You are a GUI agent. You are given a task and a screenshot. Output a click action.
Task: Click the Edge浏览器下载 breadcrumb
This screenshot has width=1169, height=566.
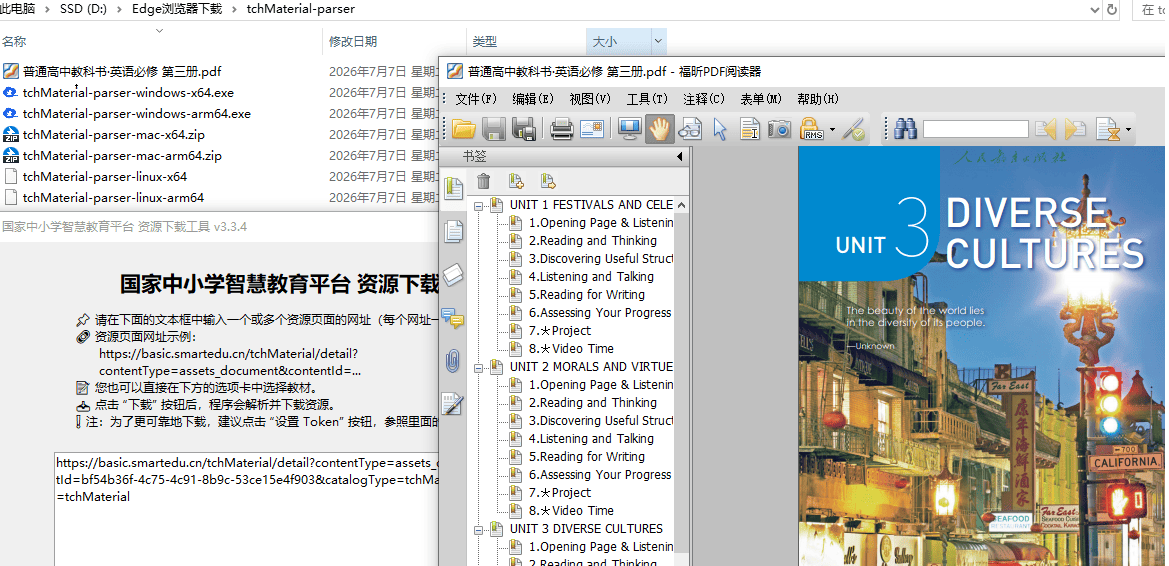[176, 10]
